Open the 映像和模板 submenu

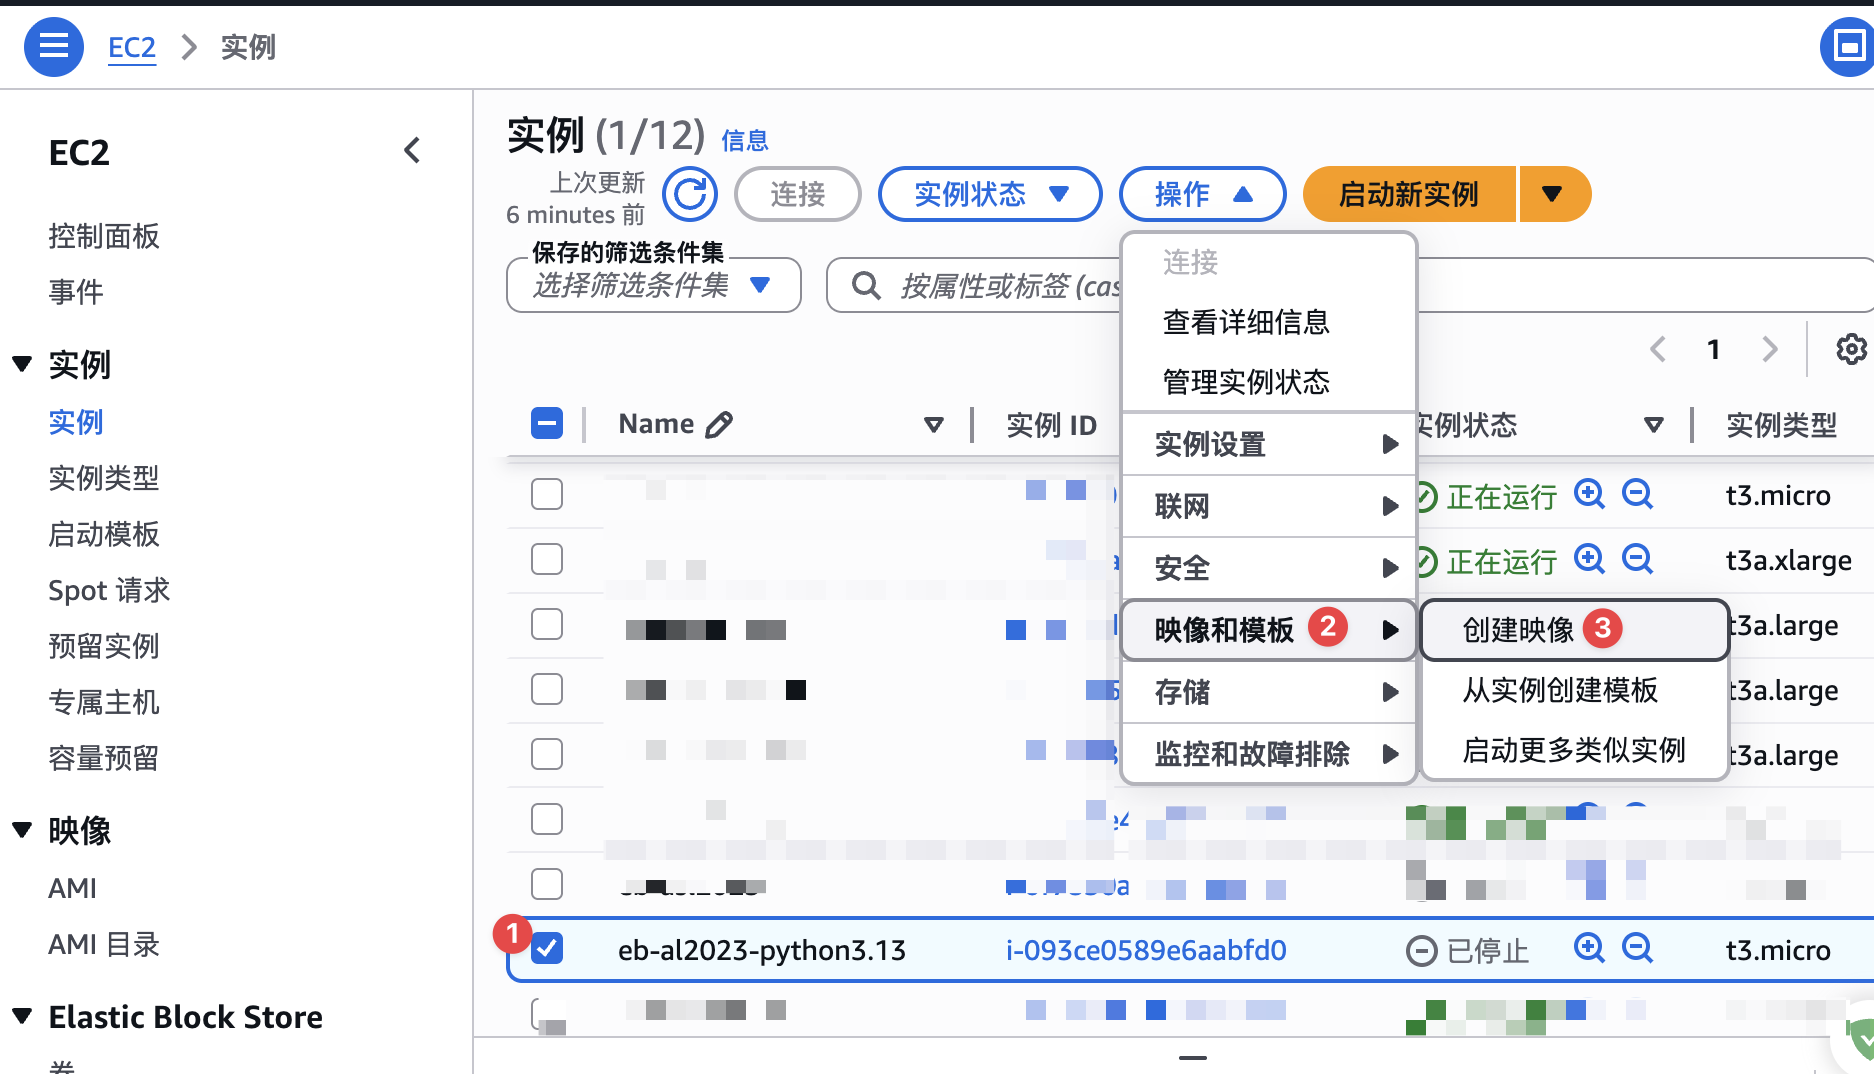pyautogui.click(x=1269, y=630)
